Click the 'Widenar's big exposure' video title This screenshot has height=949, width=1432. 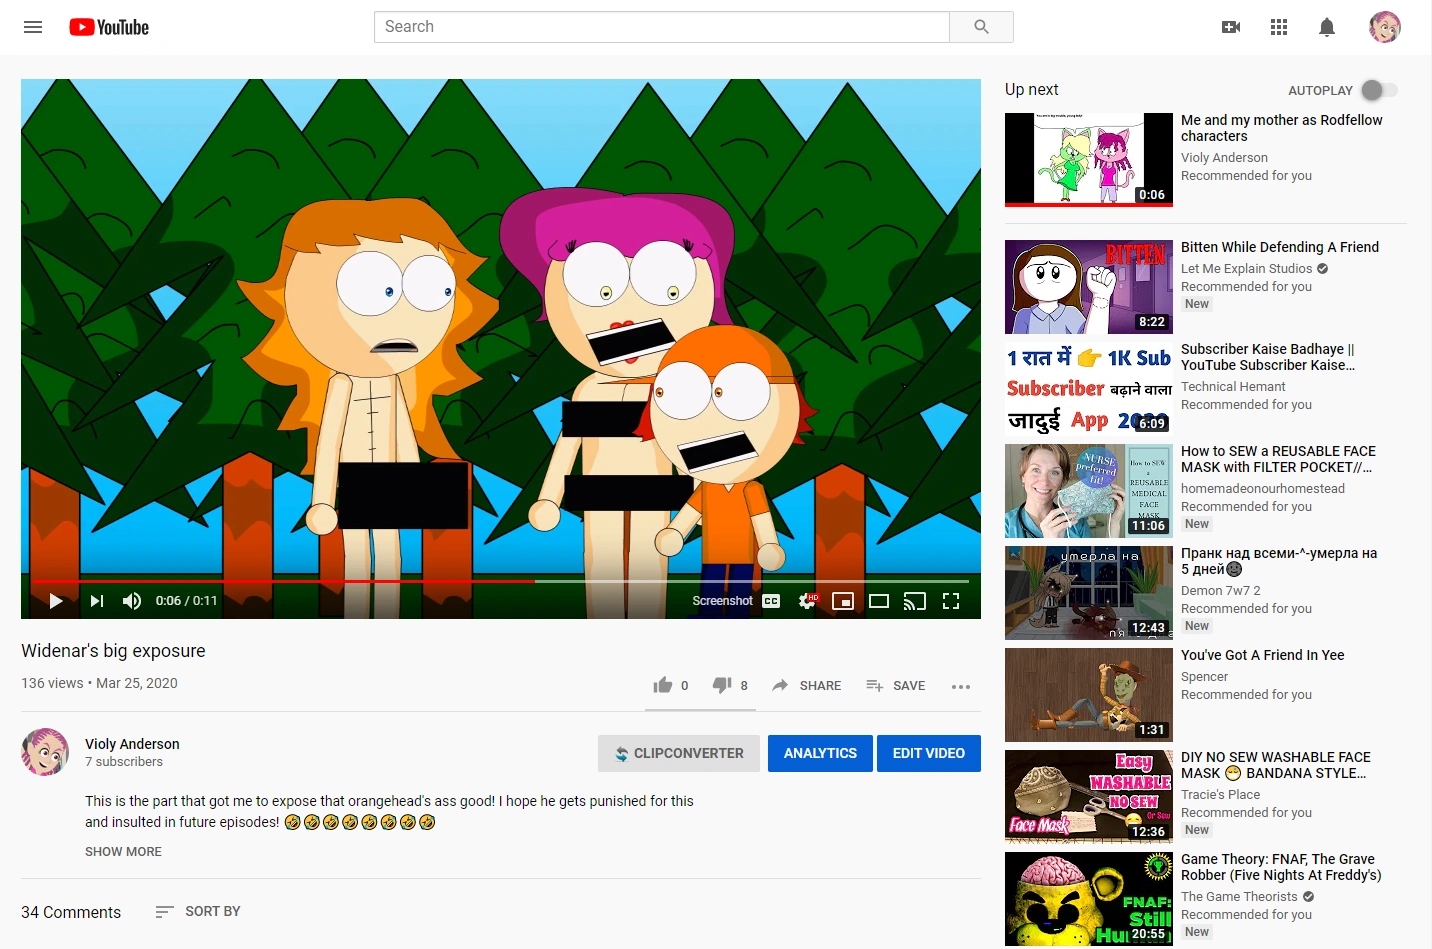(x=113, y=651)
